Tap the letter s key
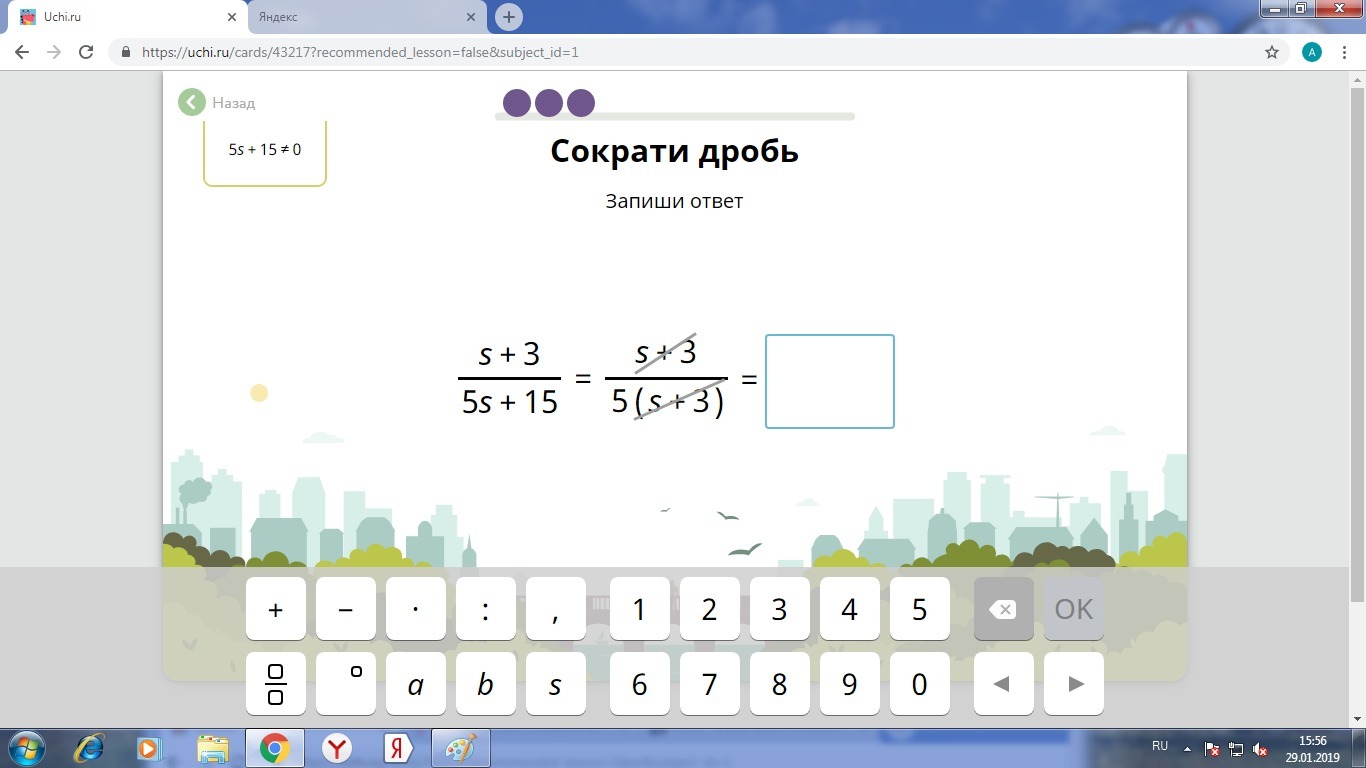The image size is (1366, 768). [556, 684]
